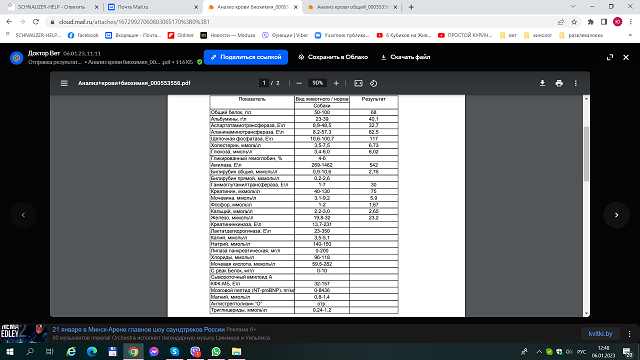Expand the attachment viewer to fullscreen

[610, 57]
